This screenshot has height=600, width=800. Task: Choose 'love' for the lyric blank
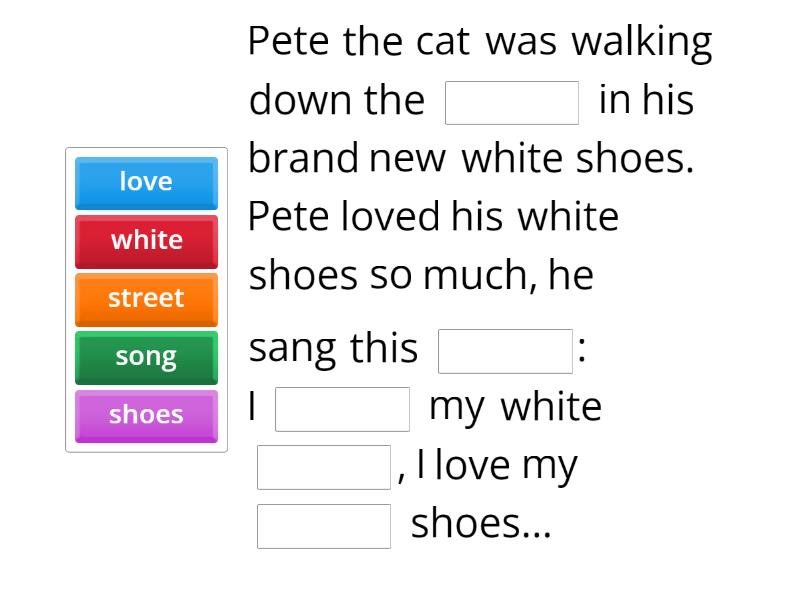pos(146,181)
